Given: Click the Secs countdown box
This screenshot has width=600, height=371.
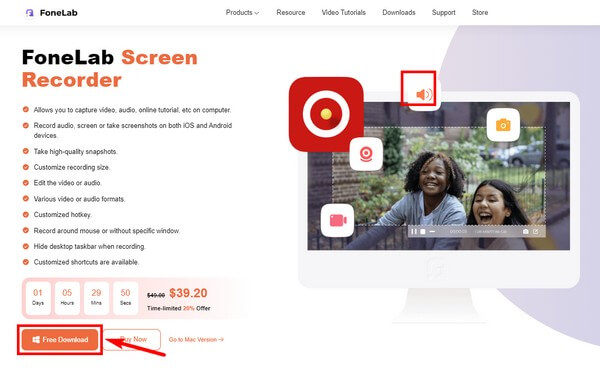Looking at the screenshot, I should tap(126, 298).
